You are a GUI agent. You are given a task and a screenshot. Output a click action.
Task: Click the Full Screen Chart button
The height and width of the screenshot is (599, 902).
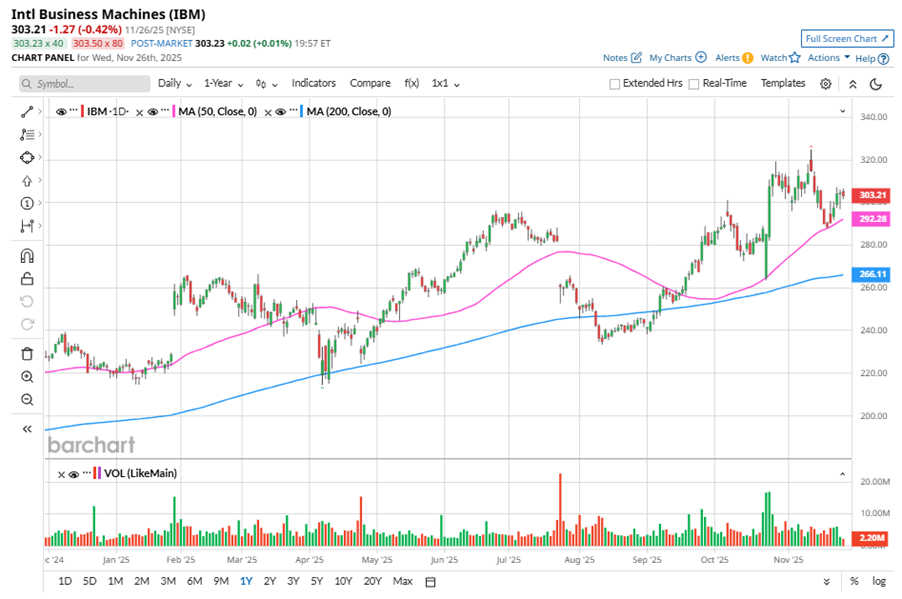847,39
